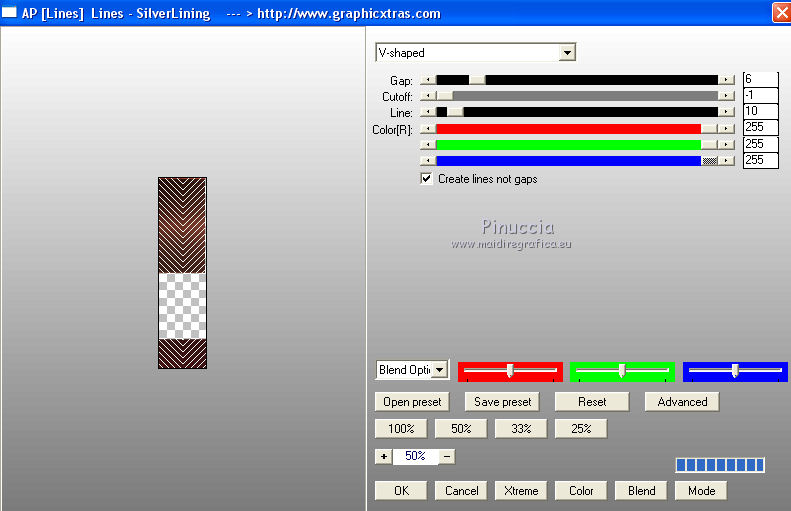Click on the blue color slider bar
Viewport: 791px width, 511px height.
pyautogui.click(x=577, y=161)
